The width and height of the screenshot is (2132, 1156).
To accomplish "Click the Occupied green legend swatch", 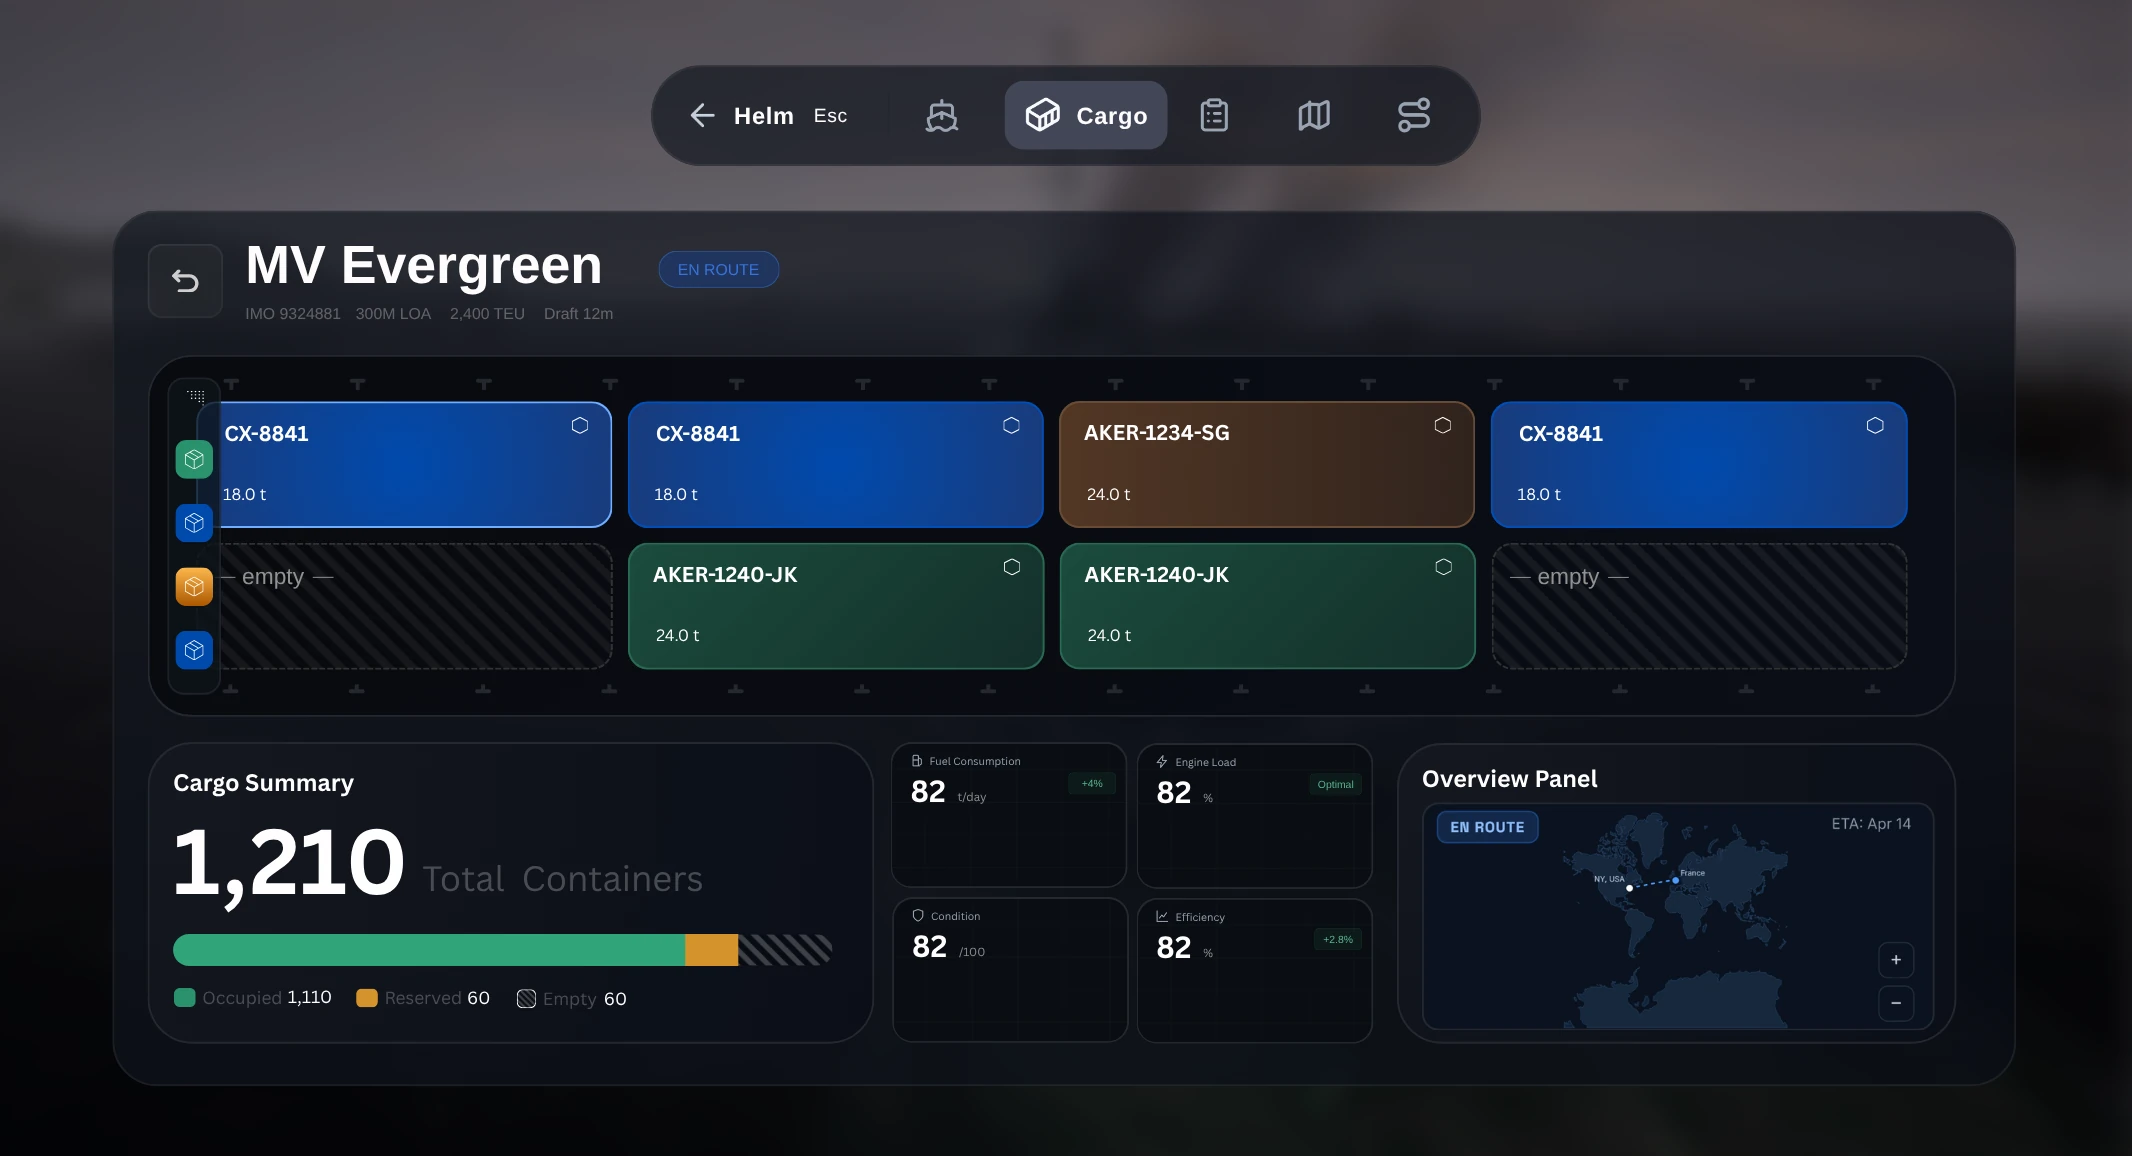I will (x=184, y=998).
